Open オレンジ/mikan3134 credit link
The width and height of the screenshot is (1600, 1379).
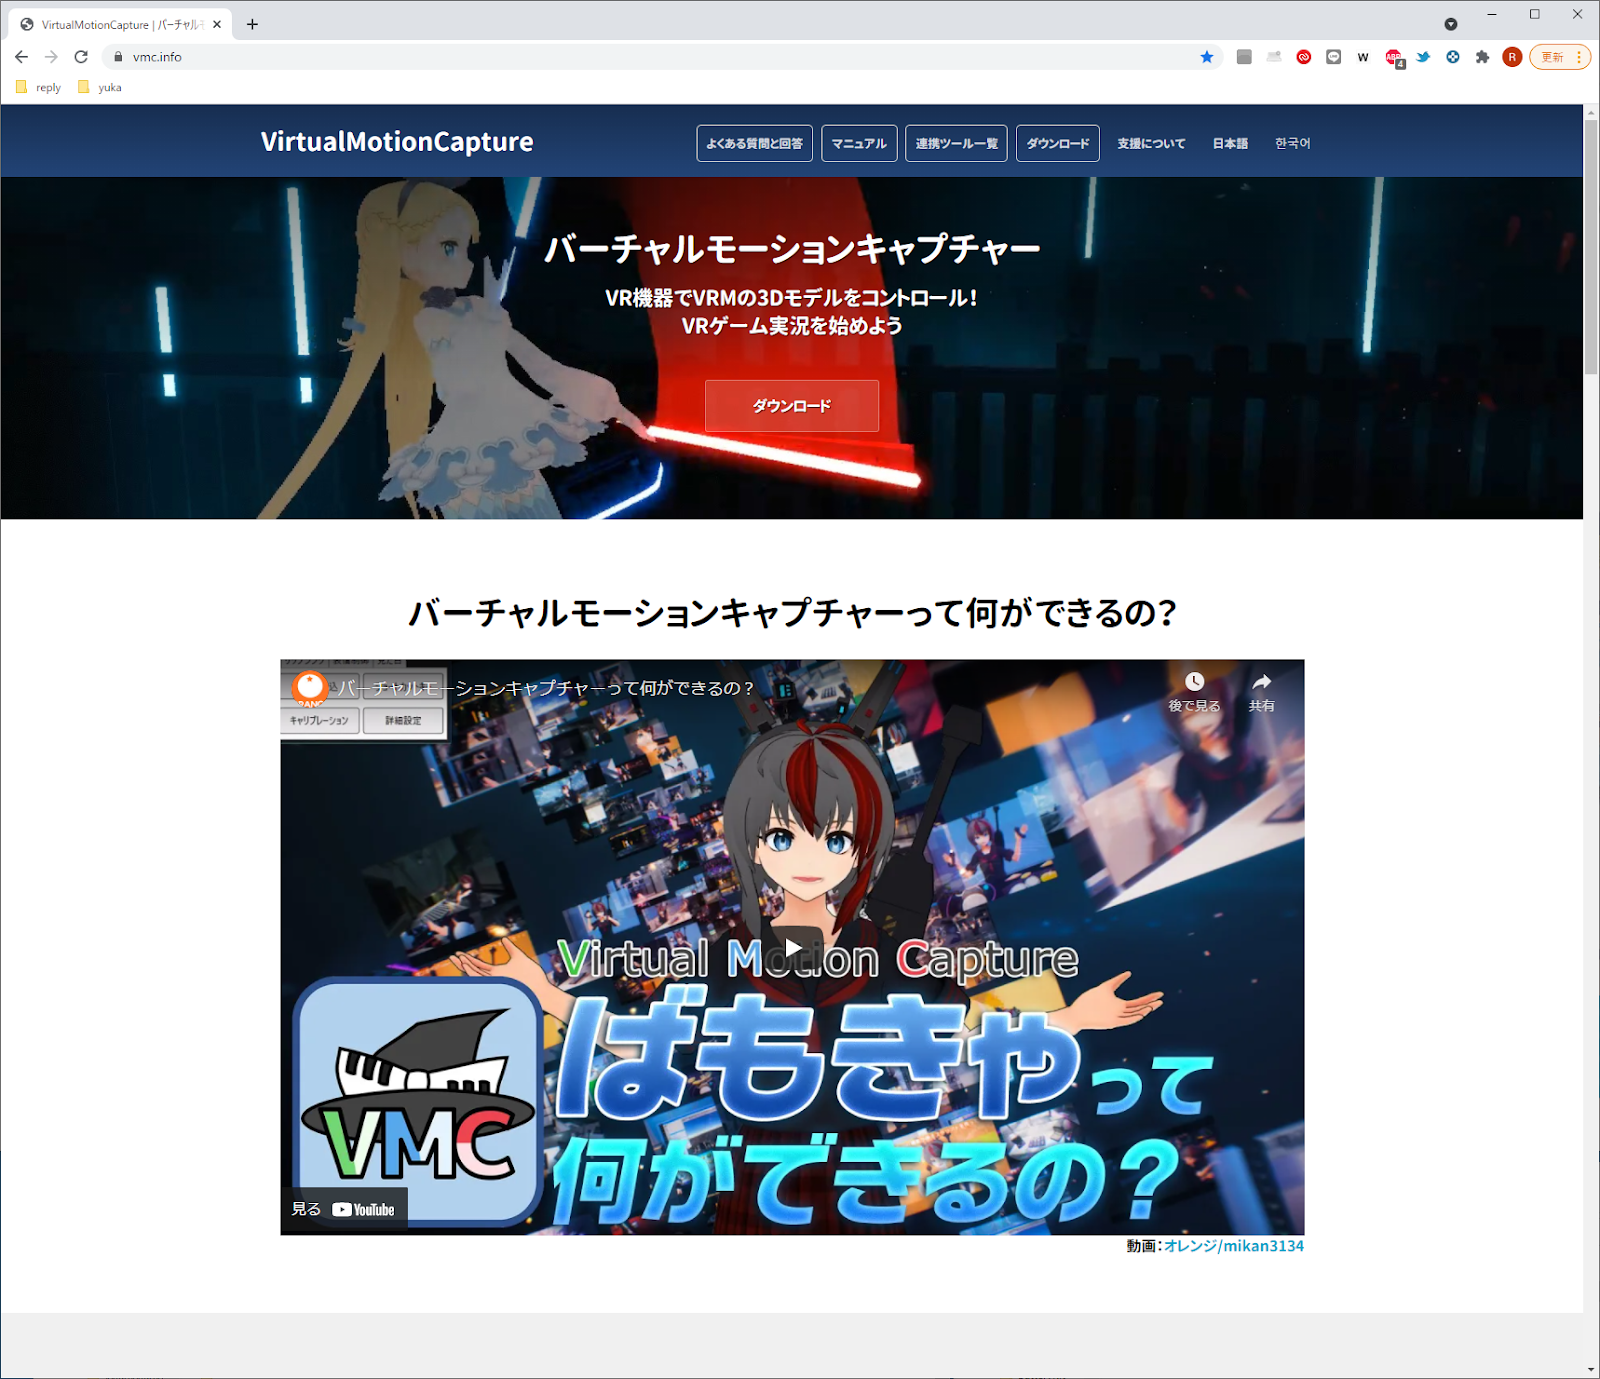1233,1246
